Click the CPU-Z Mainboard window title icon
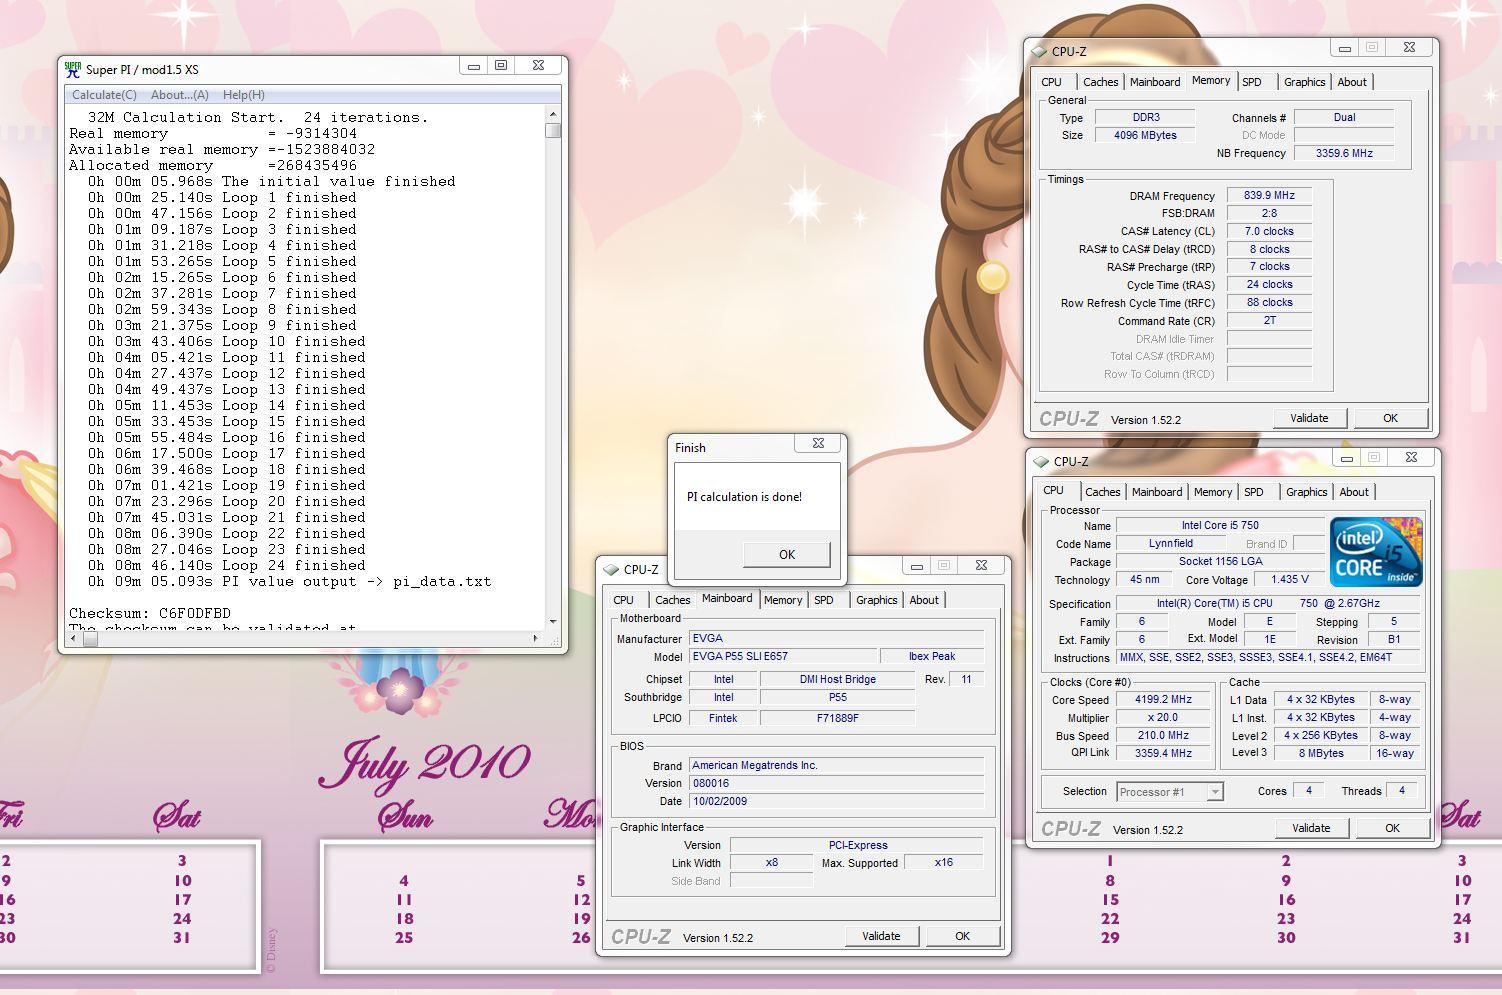This screenshot has height=995, width=1502. pos(611,569)
